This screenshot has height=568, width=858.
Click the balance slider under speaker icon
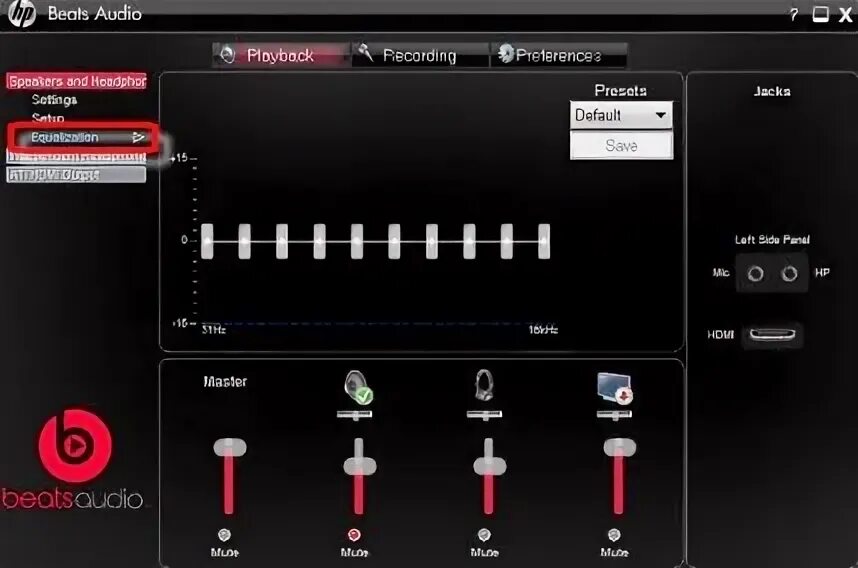pyautogui.click(x=355, y=415)
